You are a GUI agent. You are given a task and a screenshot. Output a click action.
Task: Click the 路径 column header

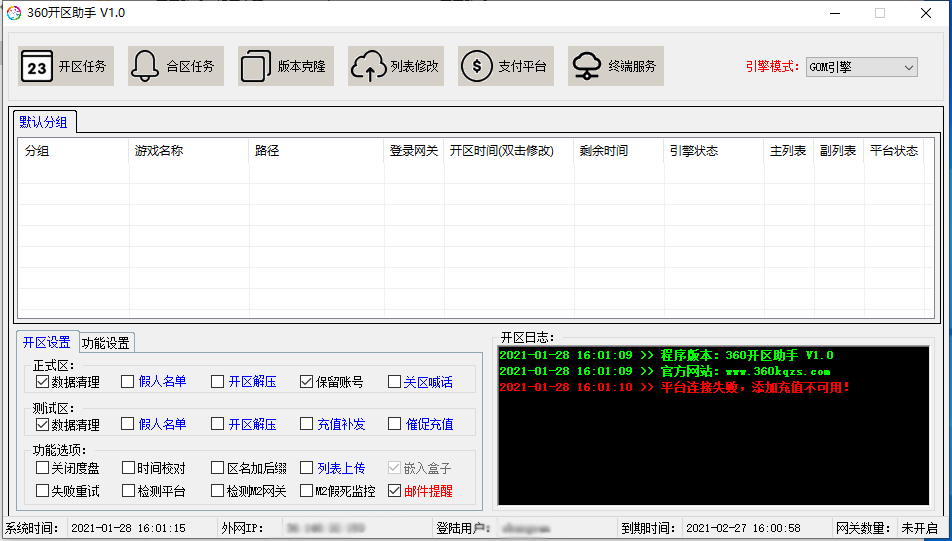[x=316, y=151]
